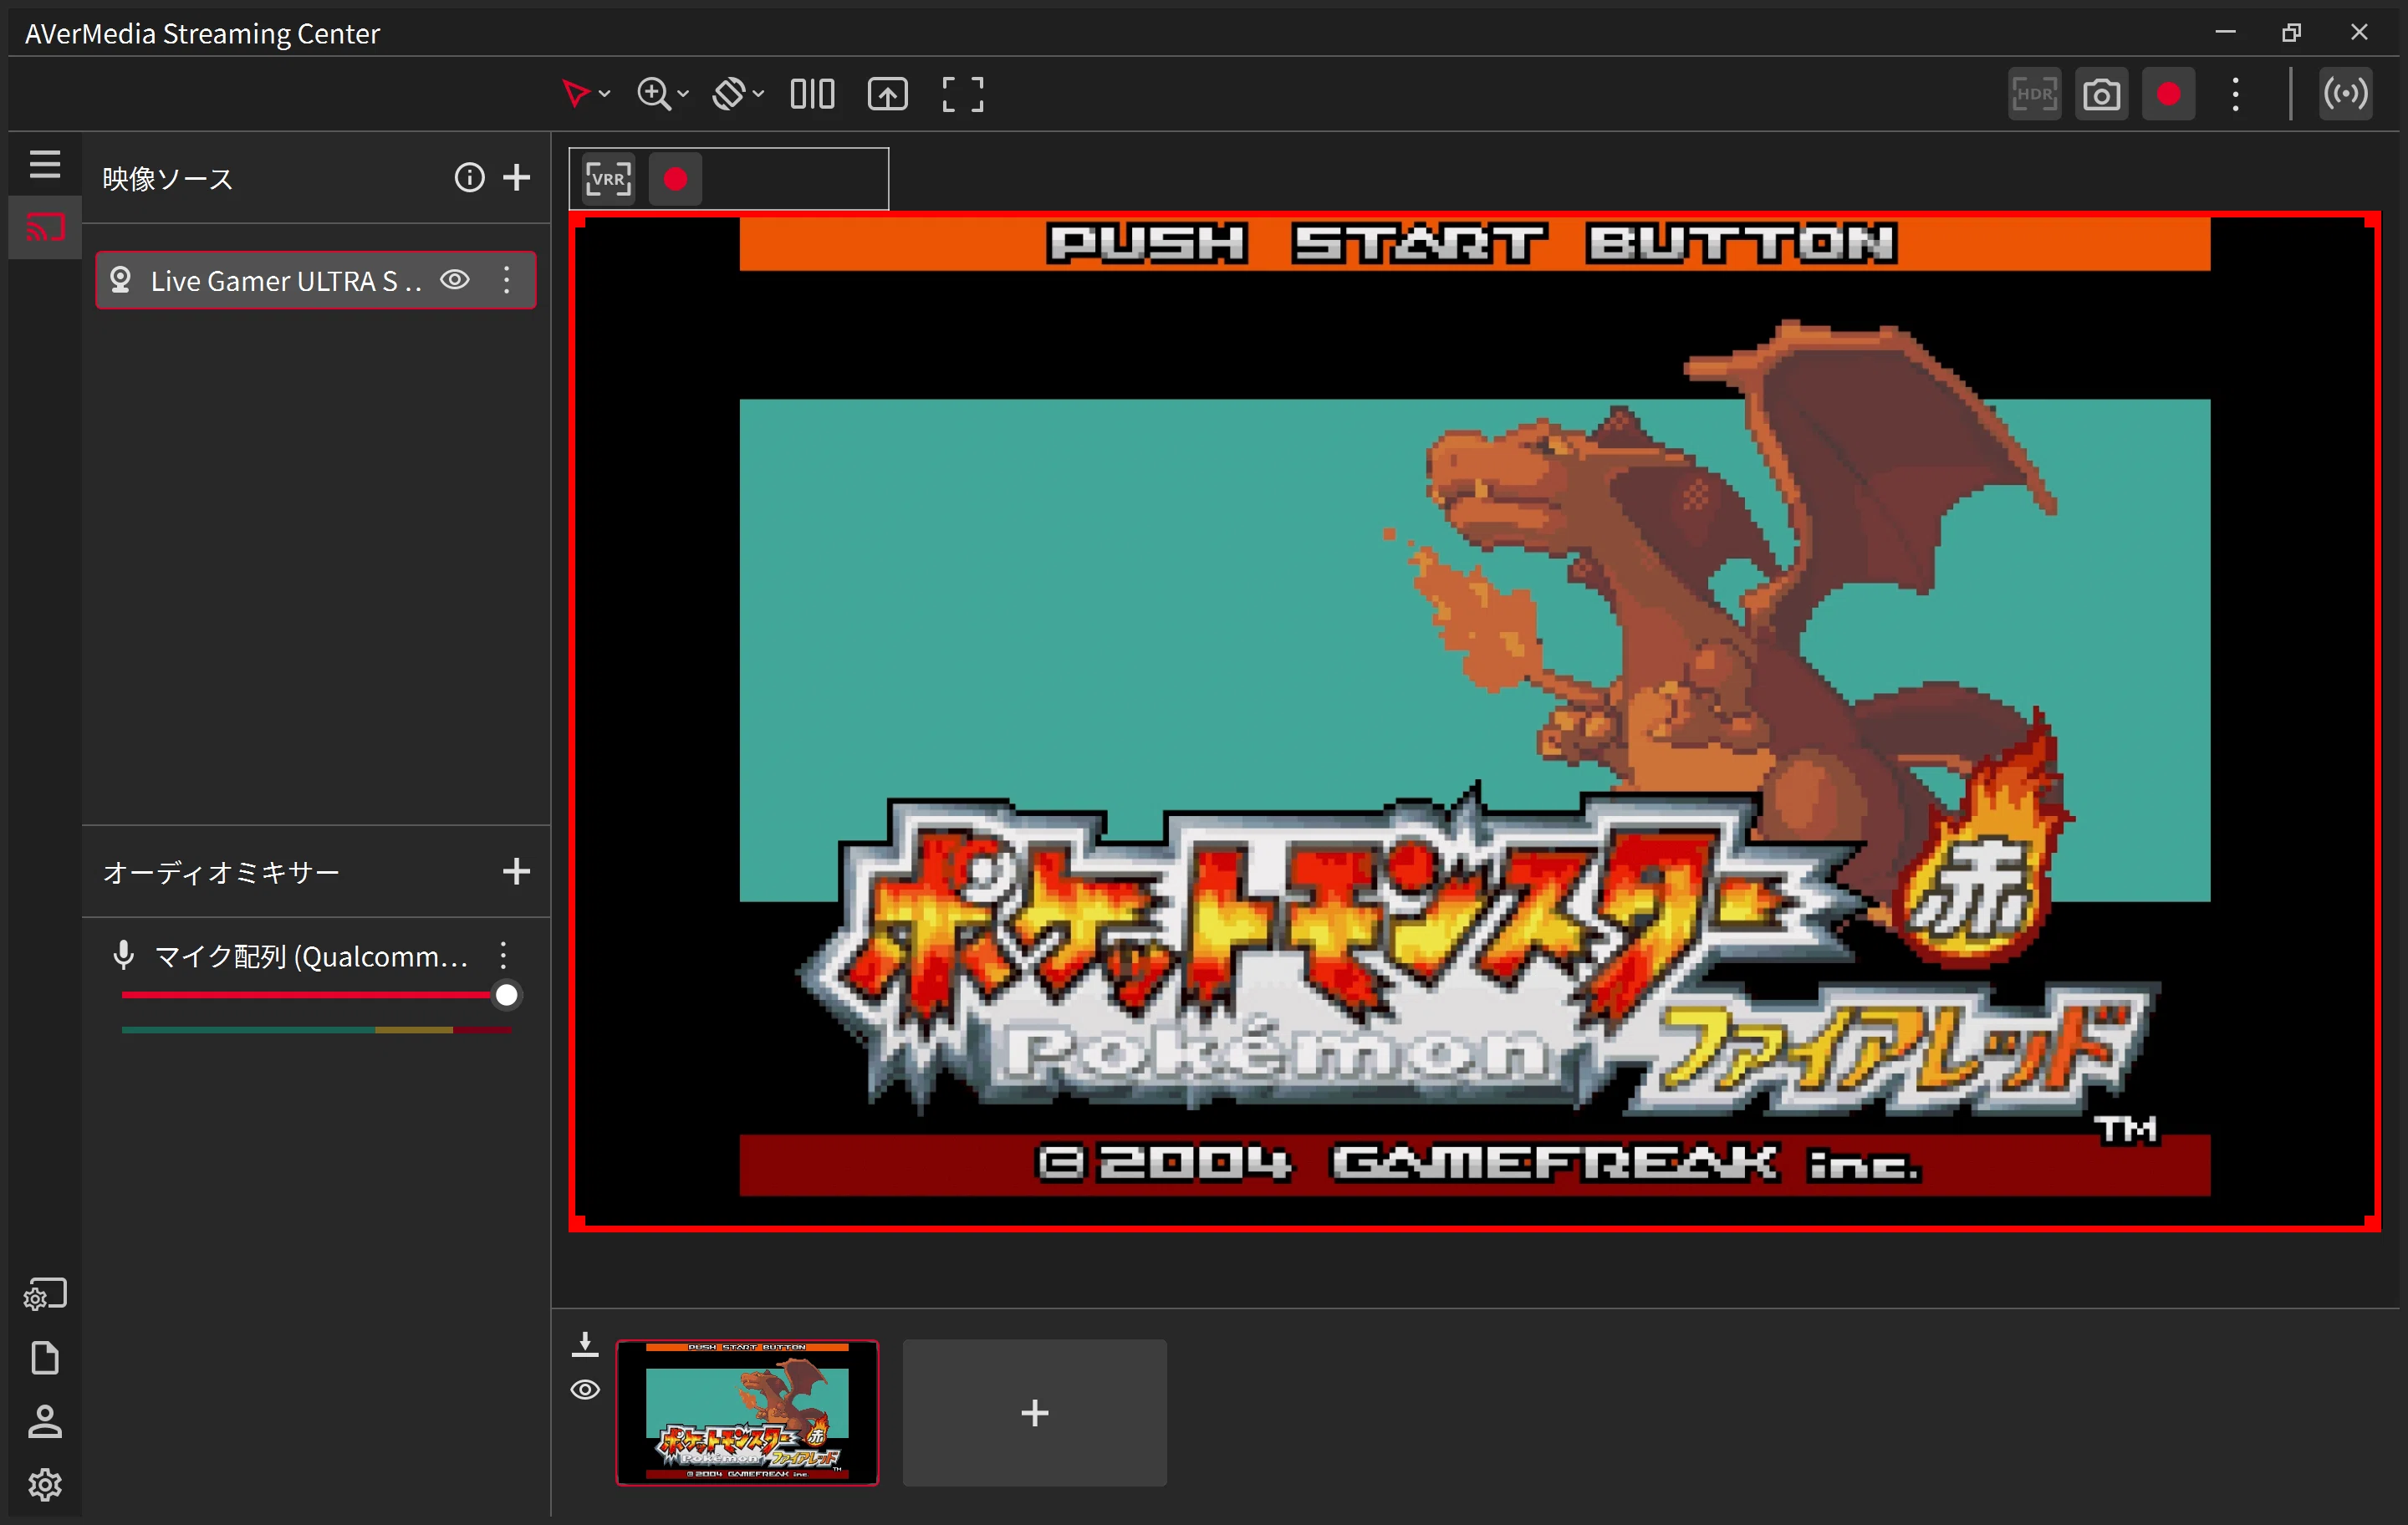2408x1525 pixels.
Task: Open マイク配列 audio options menu
Action: point(503,955)
